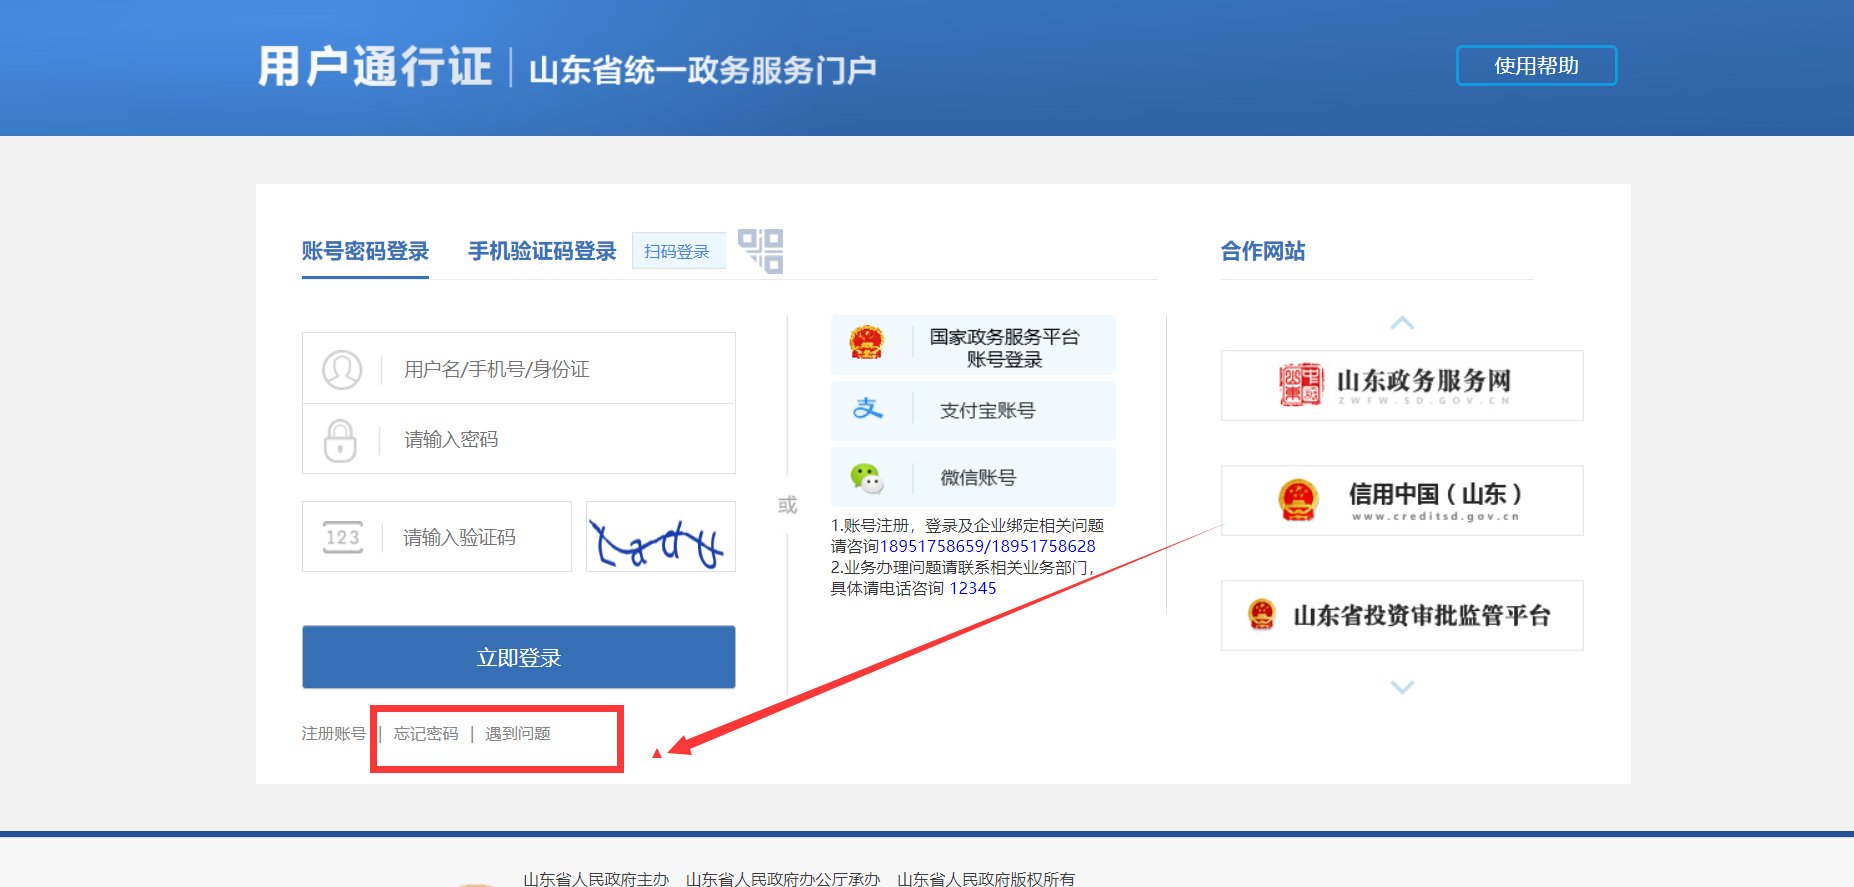Click phone number 18951758659/18951758628
1854x887 pixels.
tap(988, 546)
